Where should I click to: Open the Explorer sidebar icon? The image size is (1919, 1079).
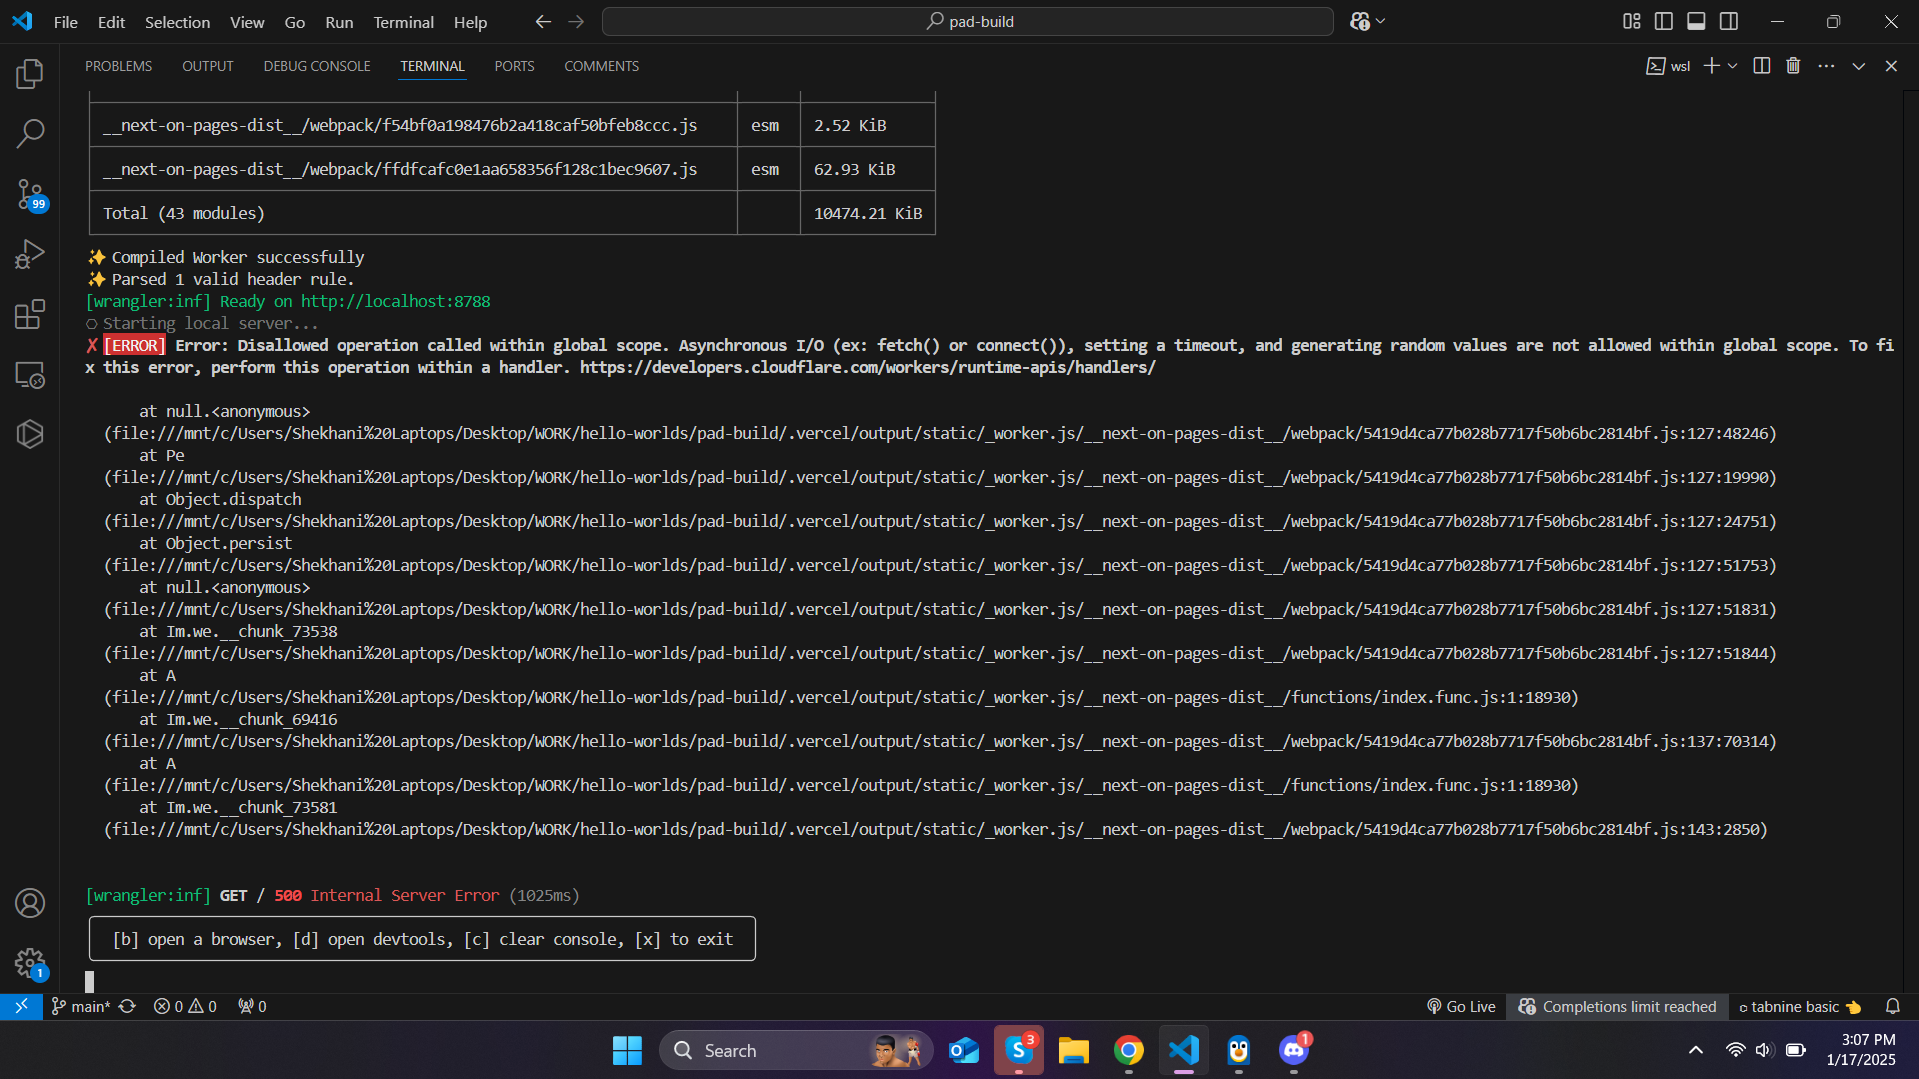tap(30, 73)
